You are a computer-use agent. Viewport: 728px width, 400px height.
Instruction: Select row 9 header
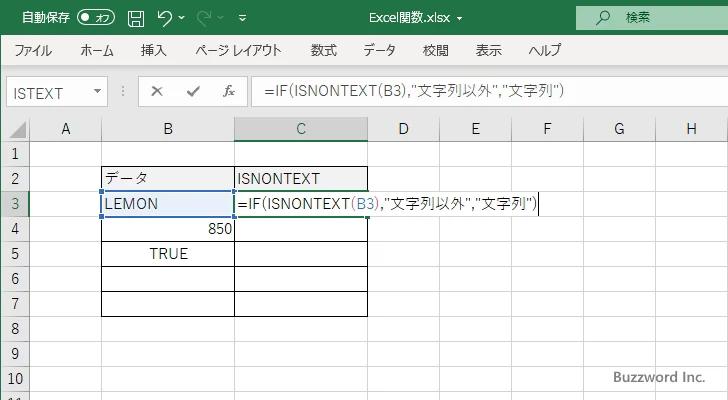(x=15, y=354)
